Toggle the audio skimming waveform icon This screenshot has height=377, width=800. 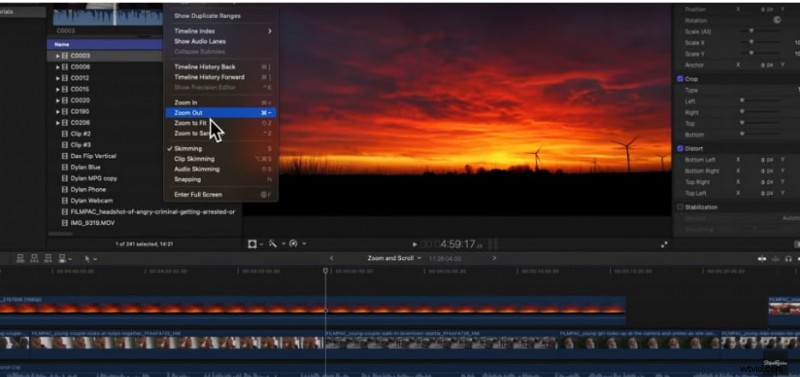coord(776,259)
